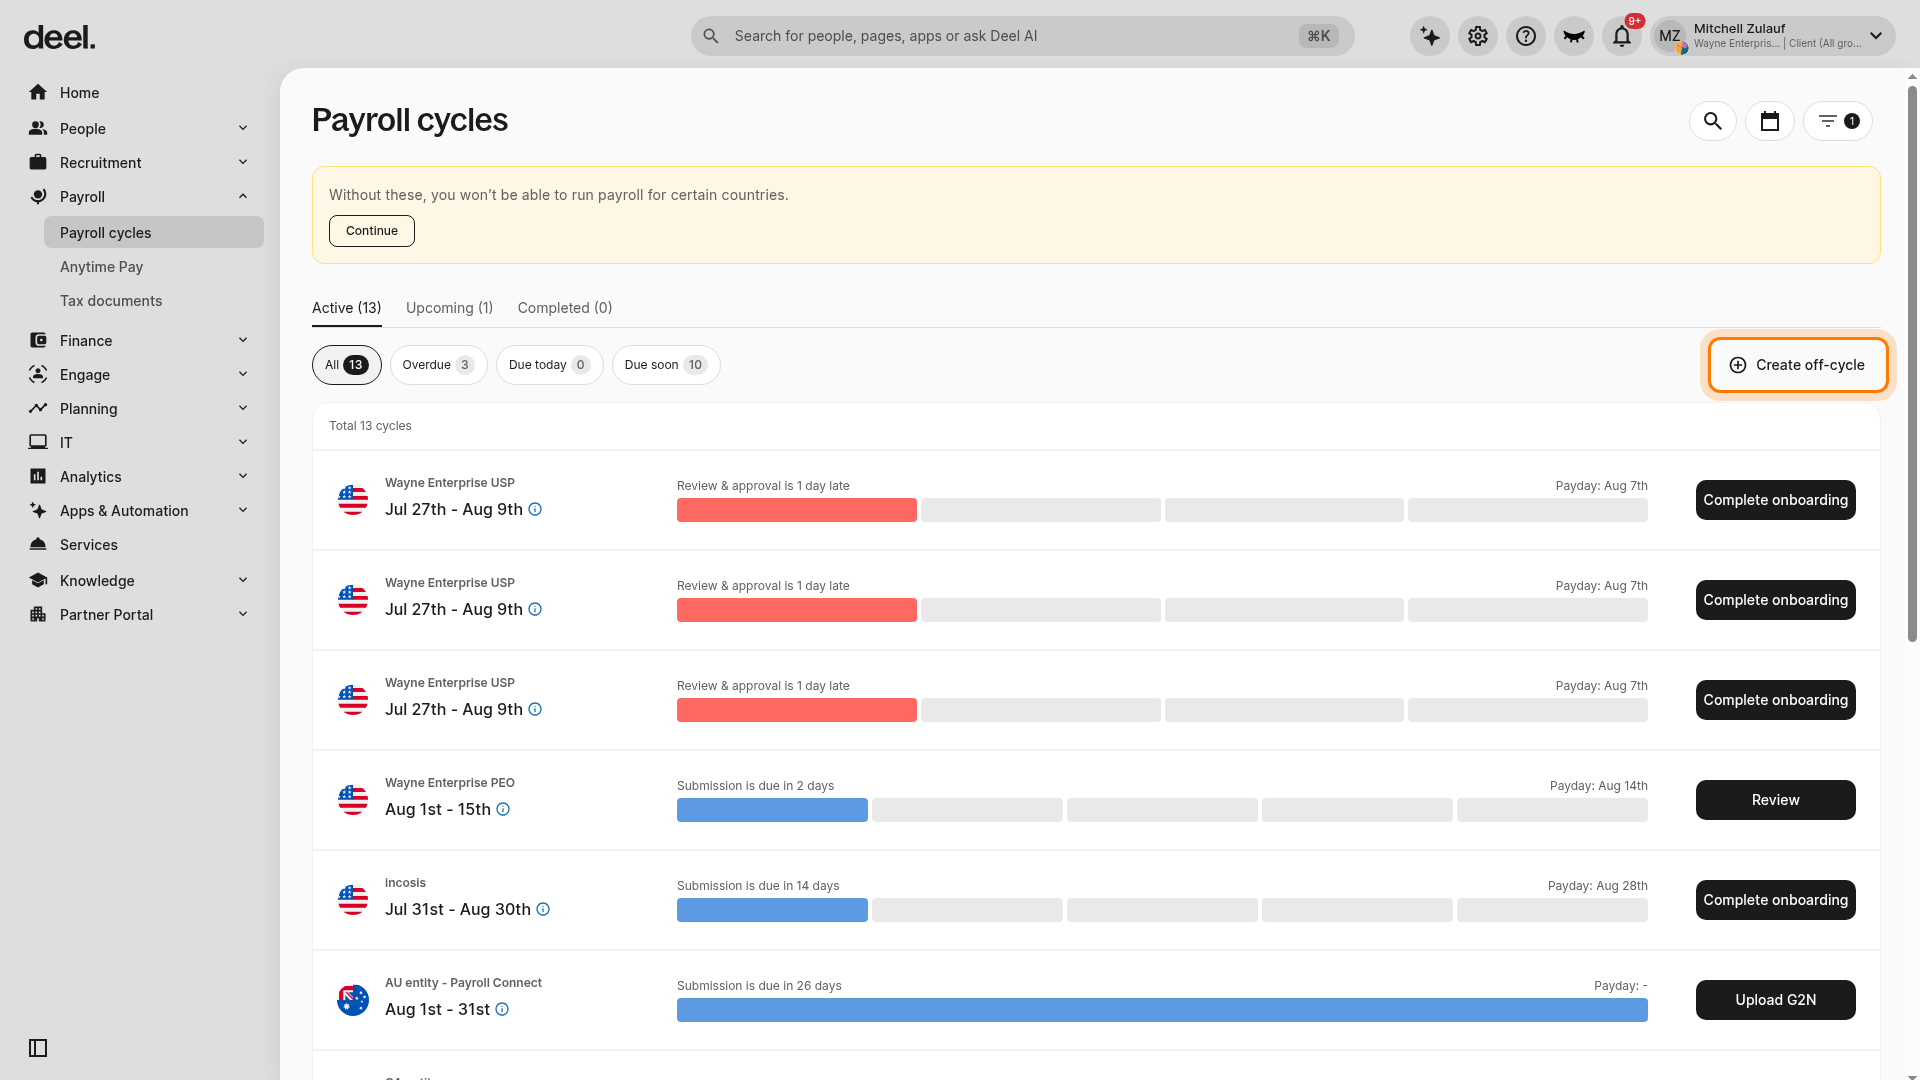1920x1080 pixels.
Task: Click the eyelash icon in header
Action: pos(1574,36)
